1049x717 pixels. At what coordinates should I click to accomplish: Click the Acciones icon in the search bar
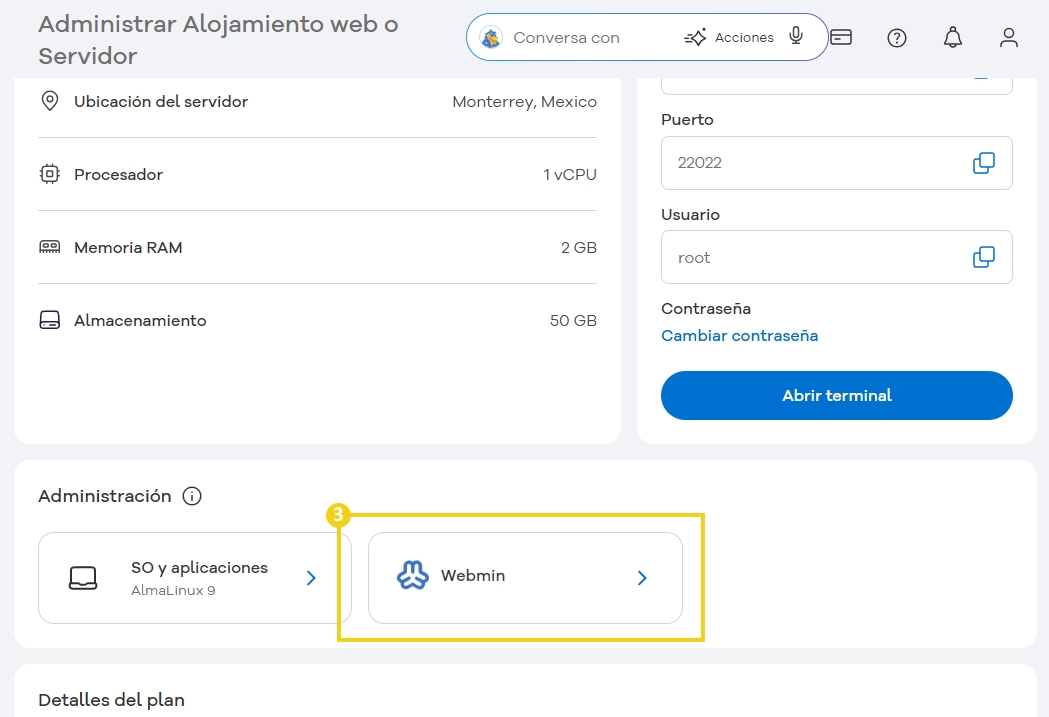[695, 36]
